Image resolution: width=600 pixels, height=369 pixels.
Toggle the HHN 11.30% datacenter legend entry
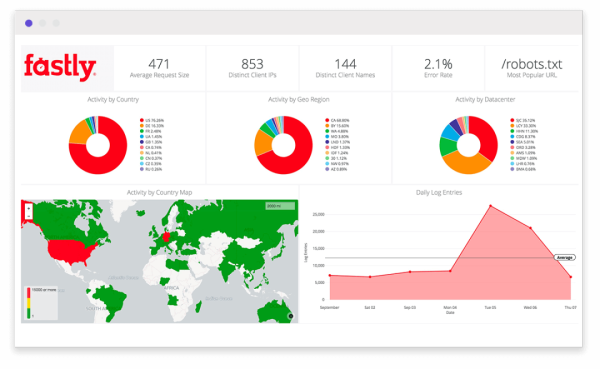tap(524, 131)
